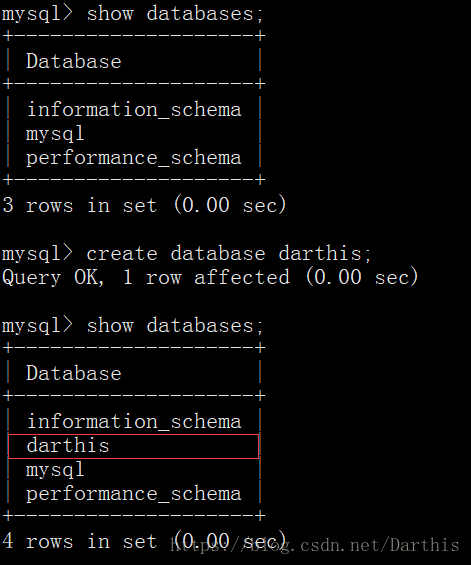This screenshot has width=471, height=565.
Task: Click the first 'show databases;' command text
Action: pos(175,14)
